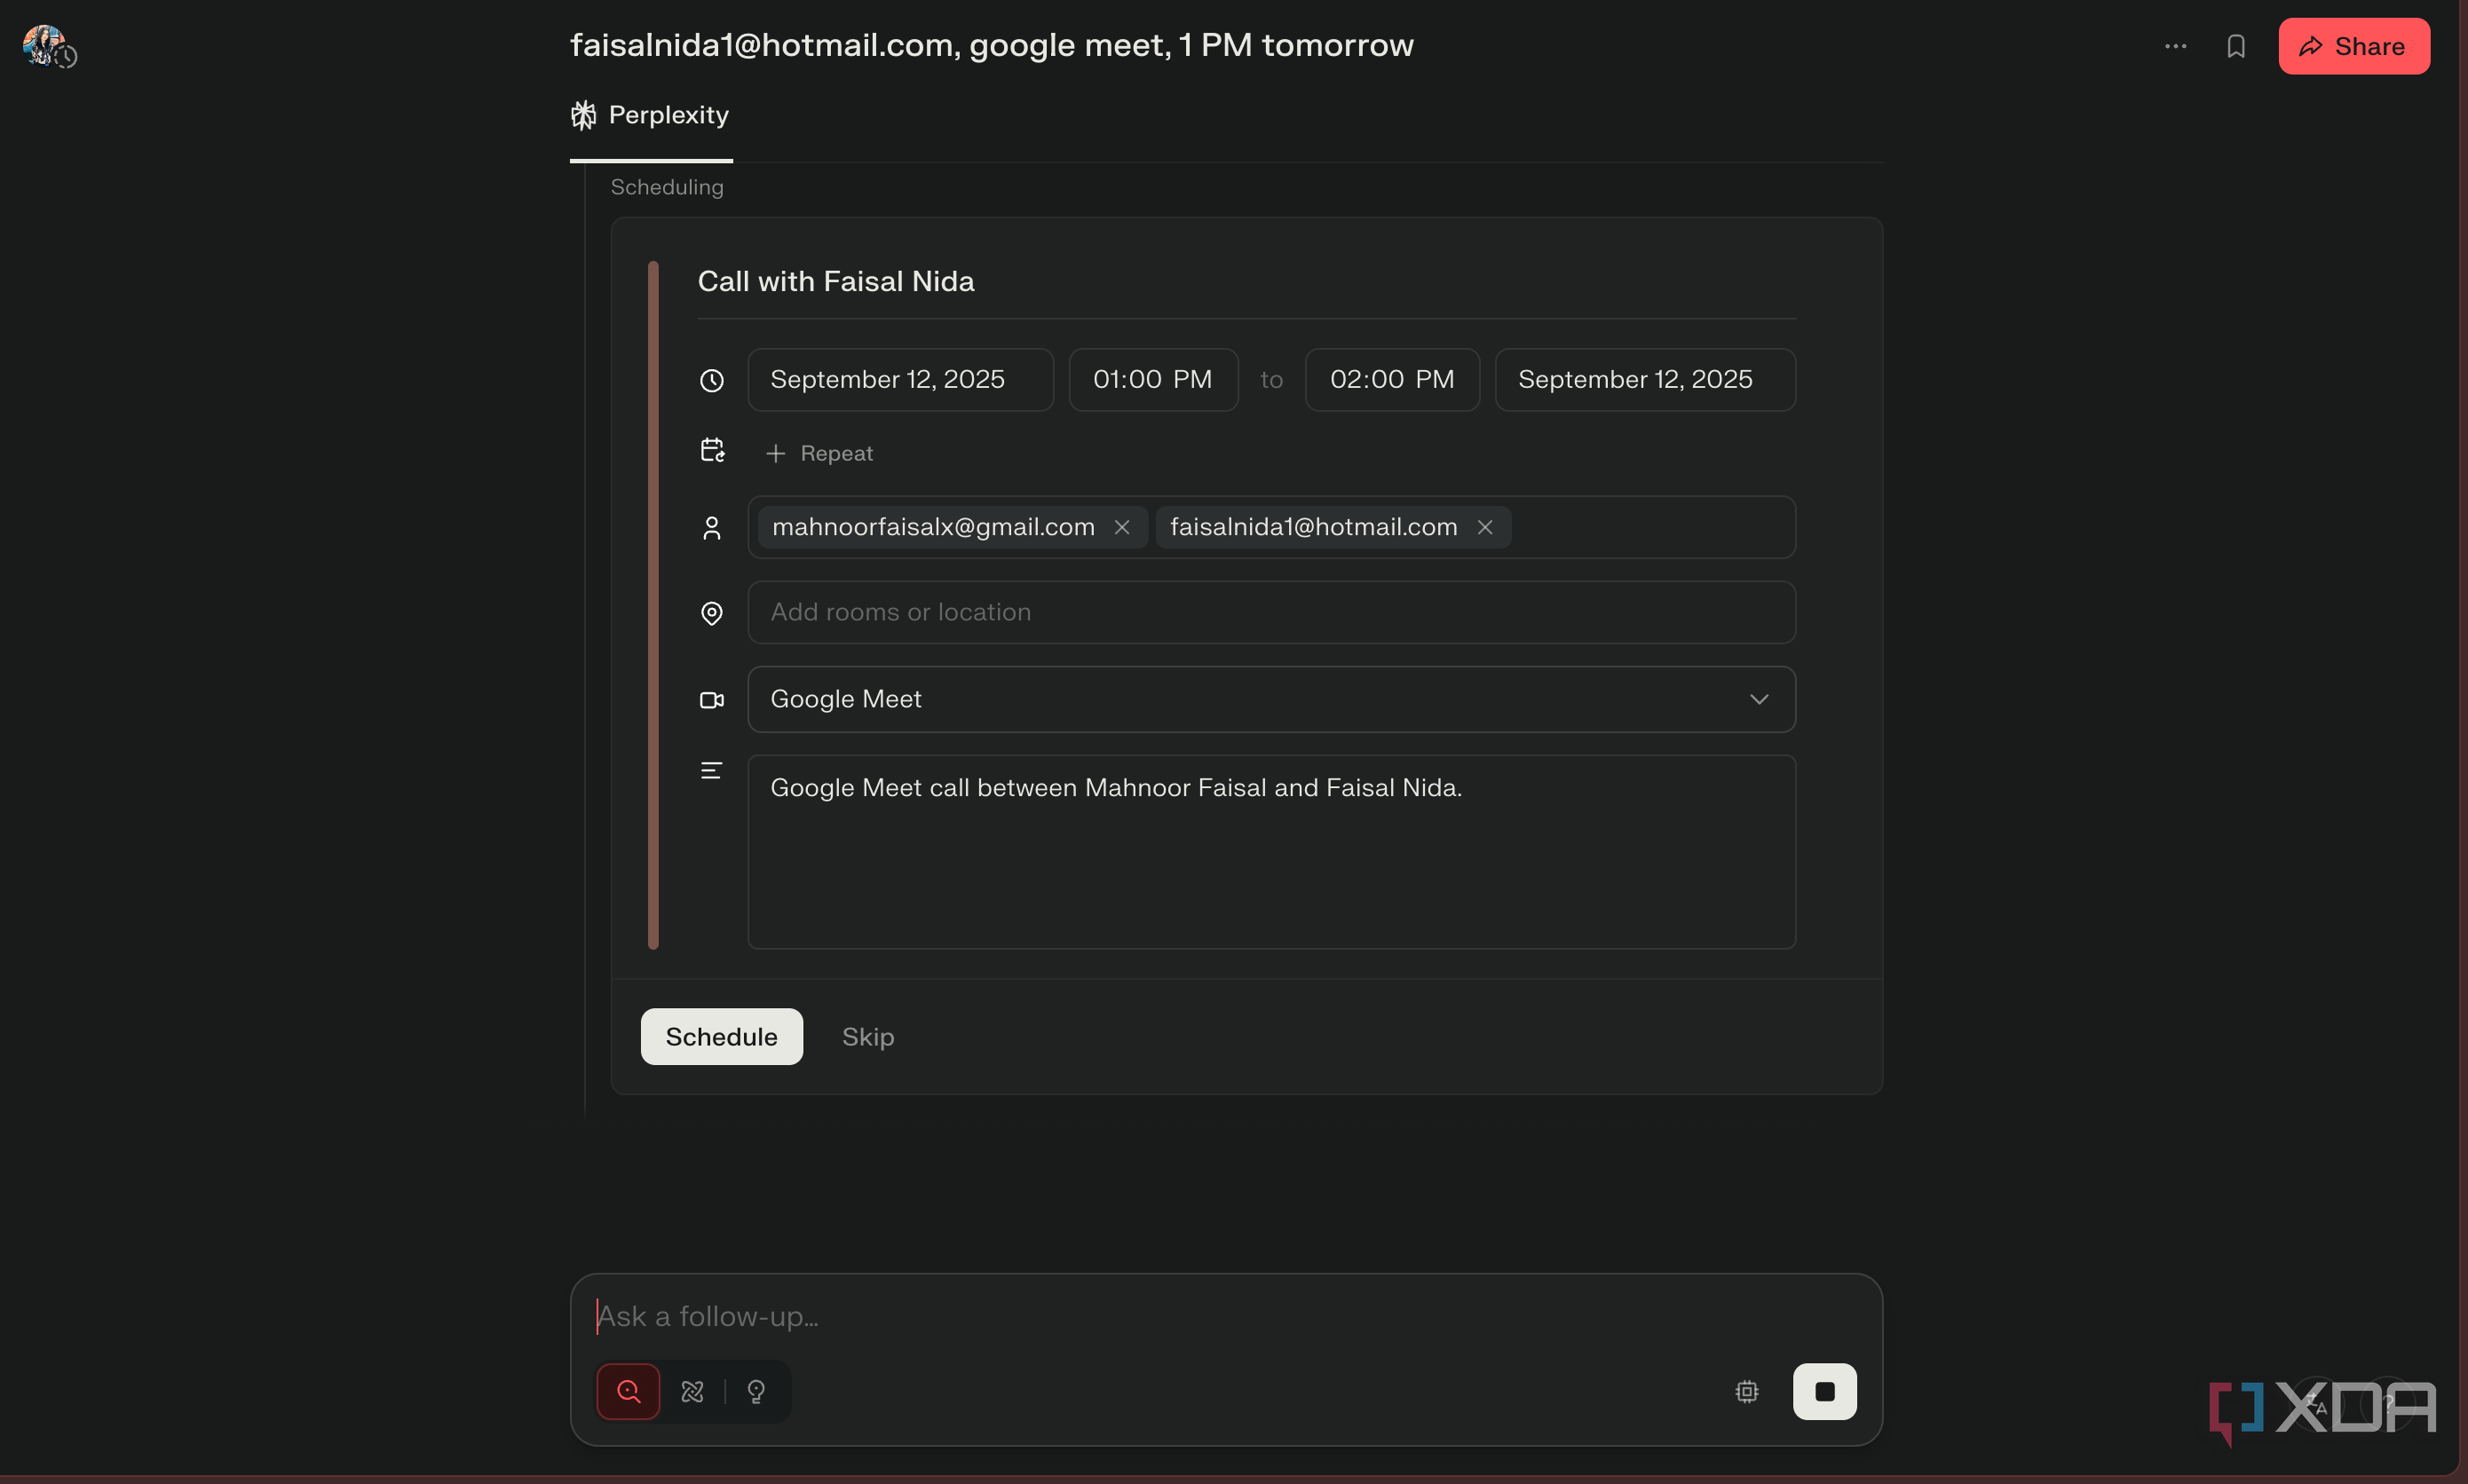Image resolution: width=2468 pixels, height=1484 pixels.
Task: Click the thread title text
Action: 991,45
